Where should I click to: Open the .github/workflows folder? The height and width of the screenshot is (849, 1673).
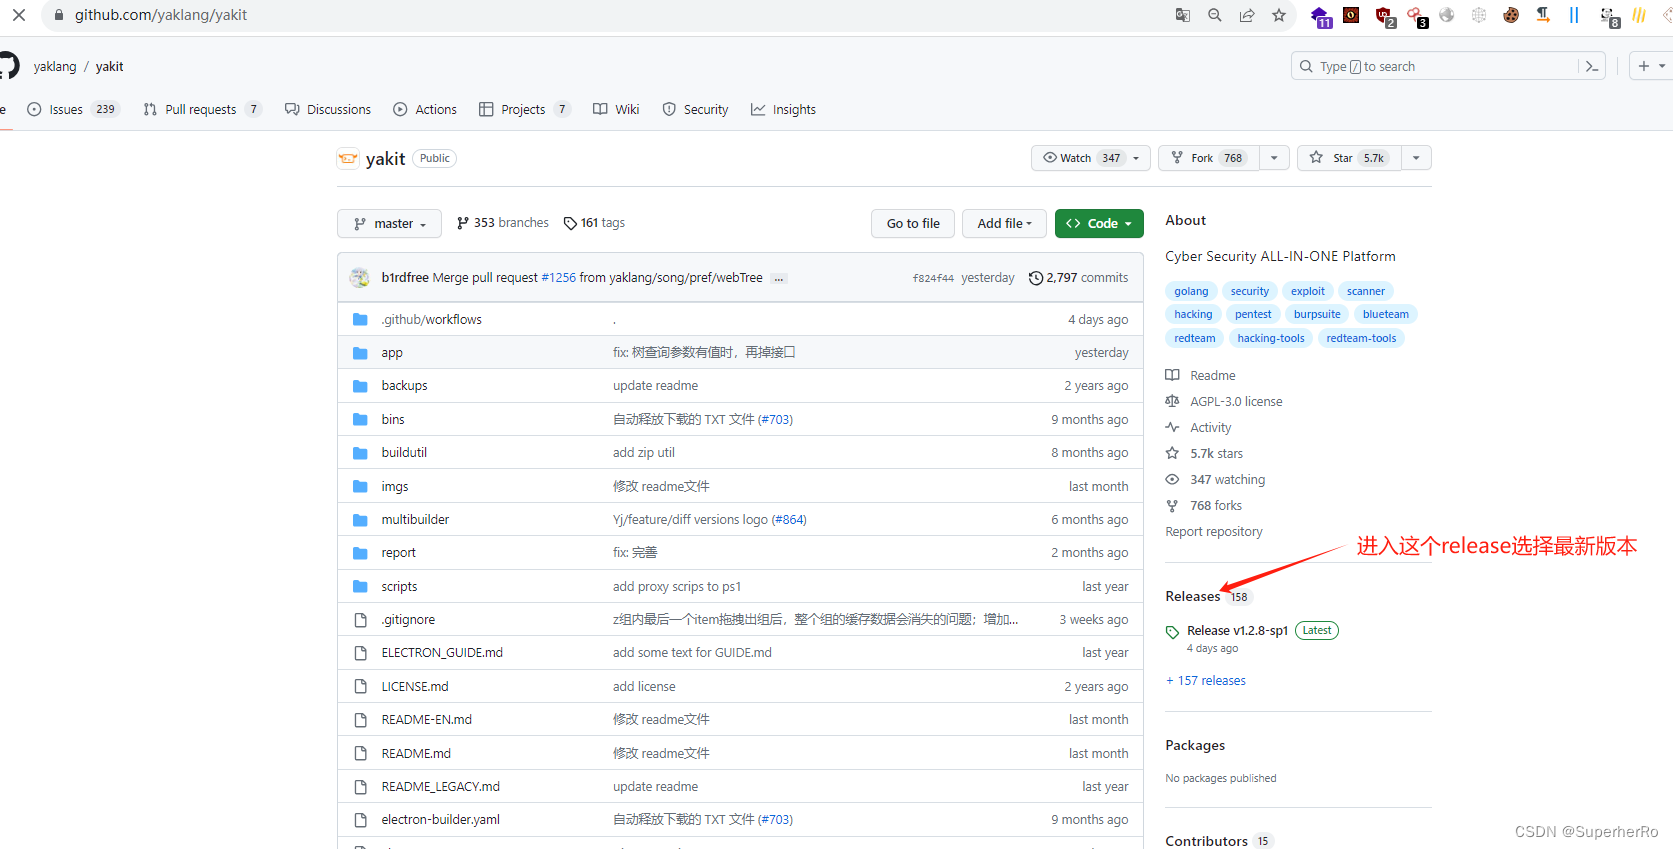431,319
